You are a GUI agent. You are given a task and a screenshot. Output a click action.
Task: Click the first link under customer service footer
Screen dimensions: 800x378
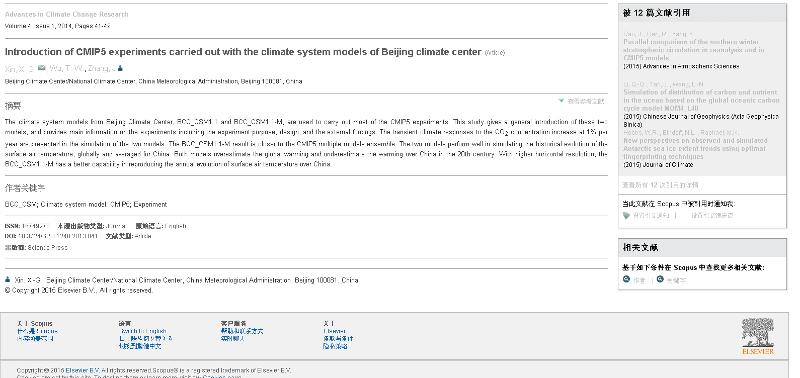pyautogui.click(x=242, y=331)
